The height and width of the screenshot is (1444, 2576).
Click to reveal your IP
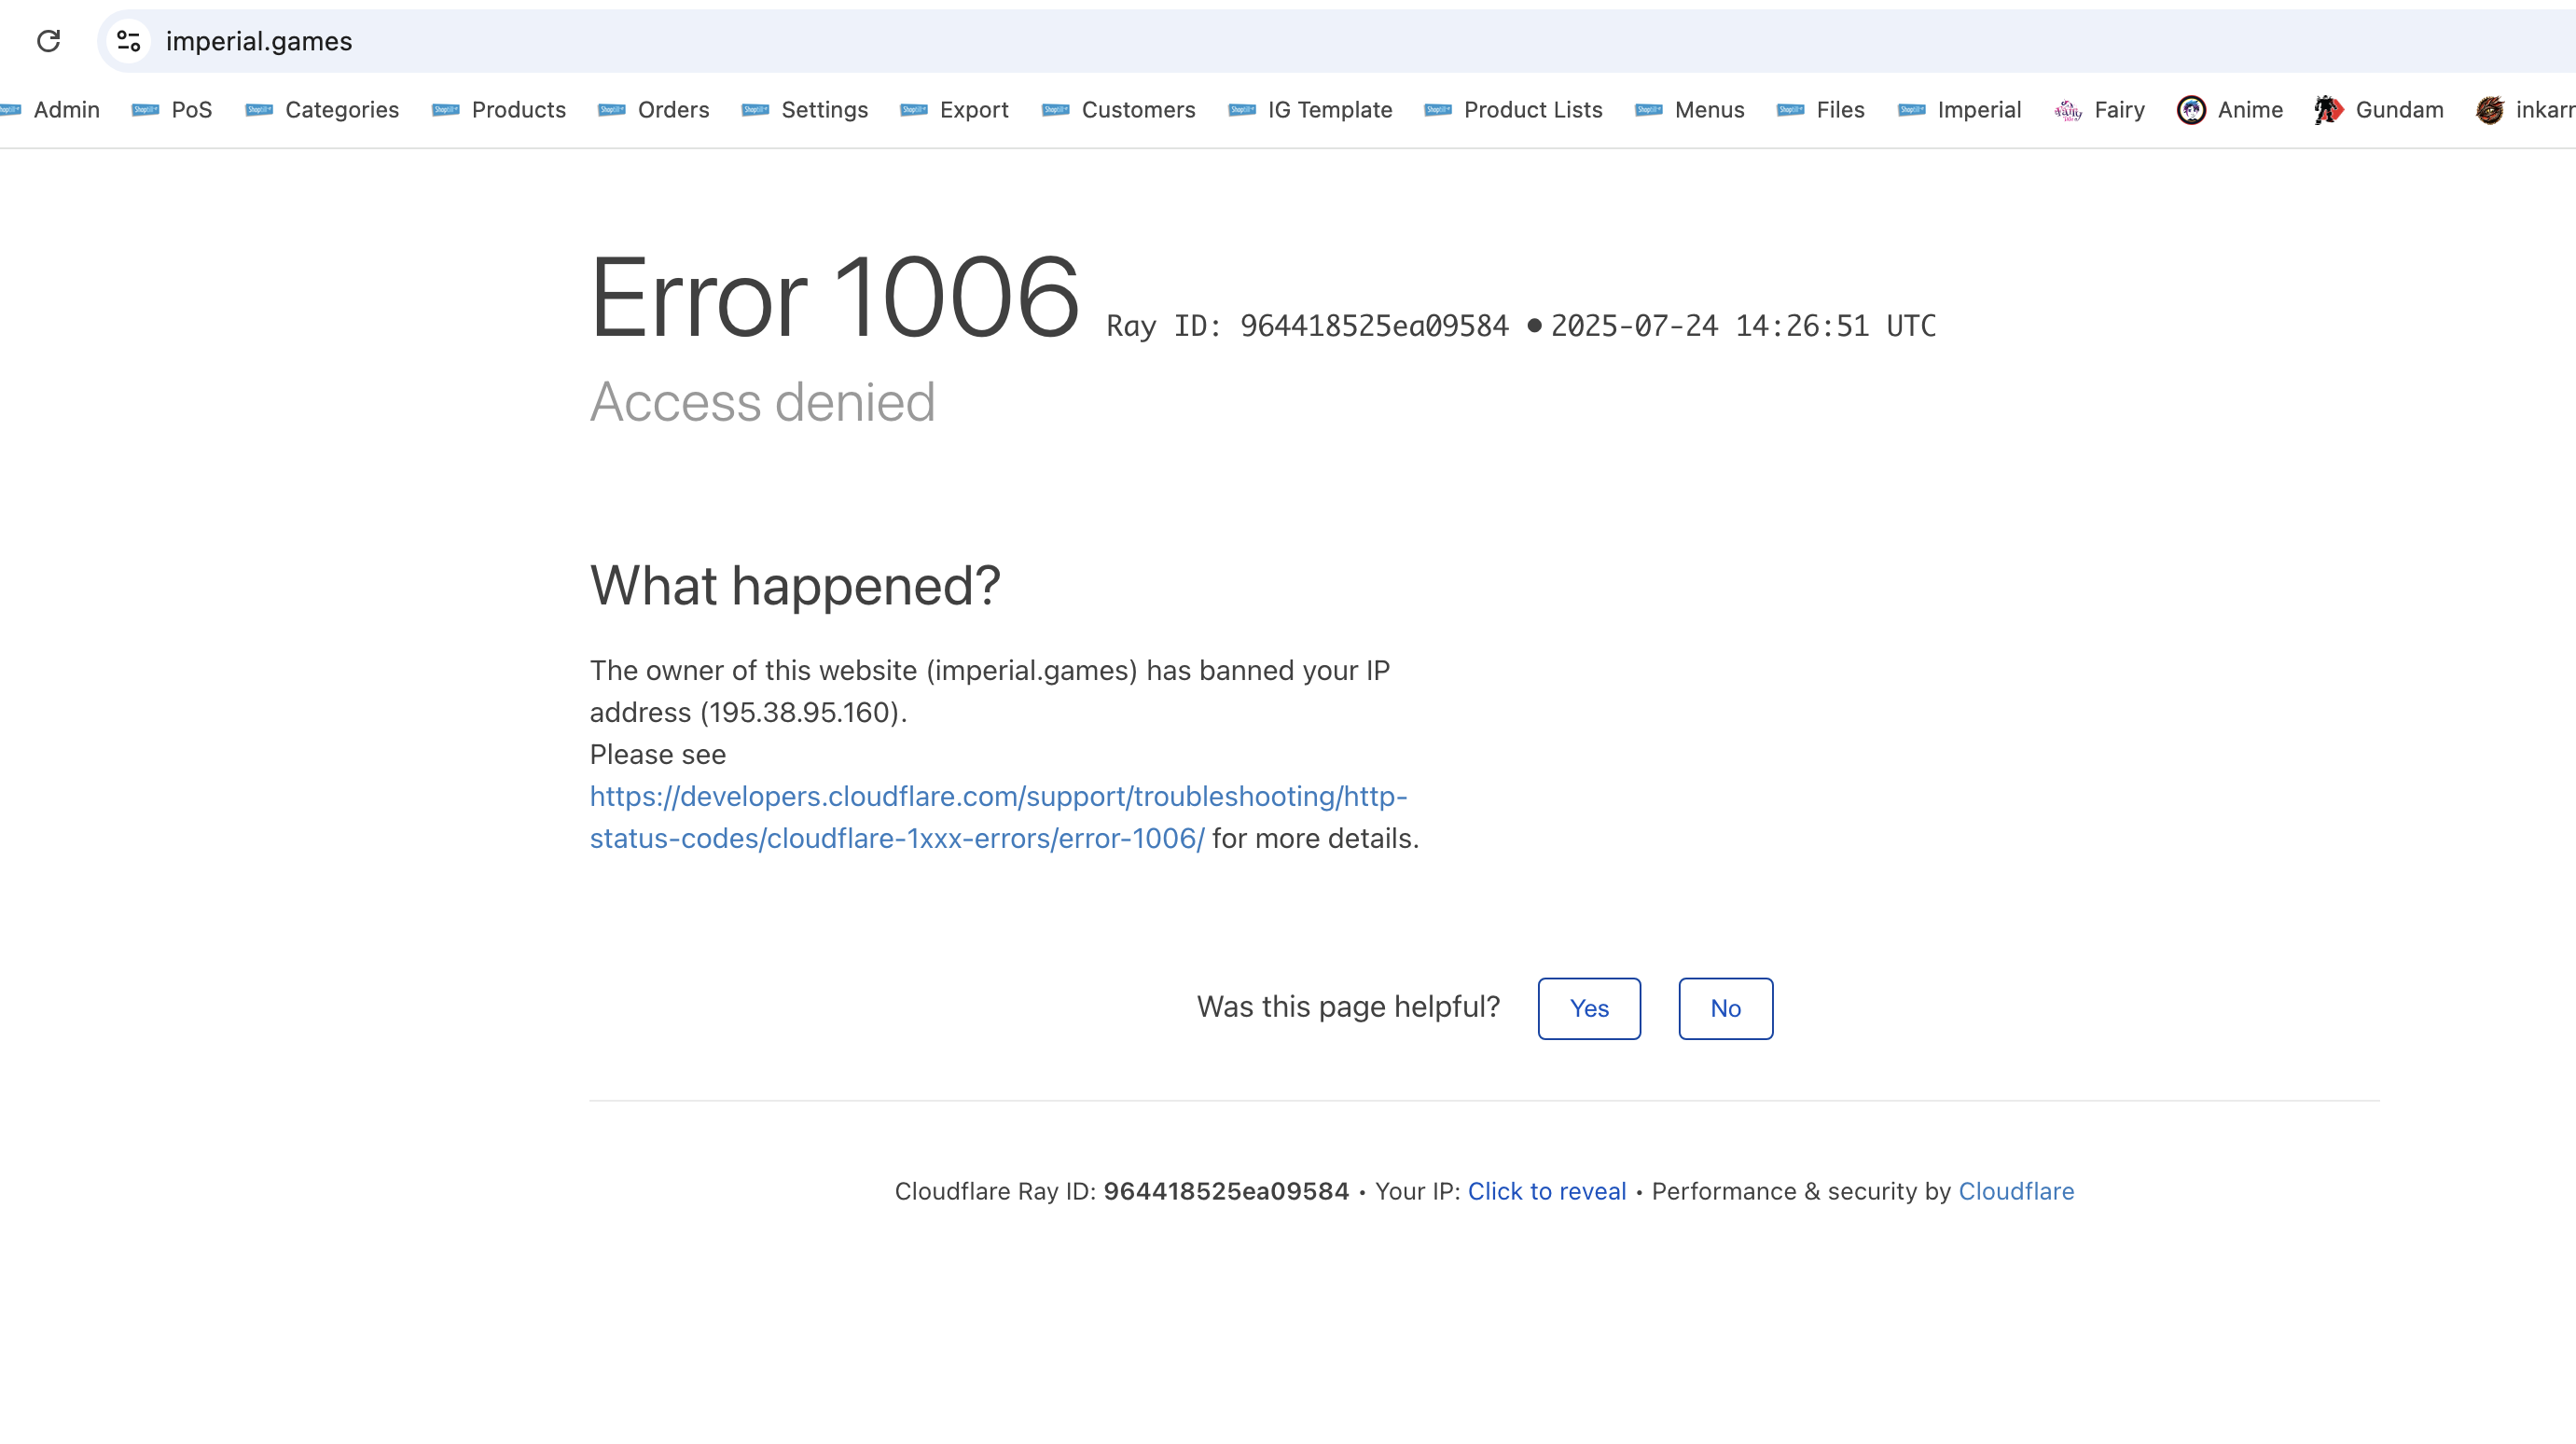pyautogui.click(x=1546, y=1191)
